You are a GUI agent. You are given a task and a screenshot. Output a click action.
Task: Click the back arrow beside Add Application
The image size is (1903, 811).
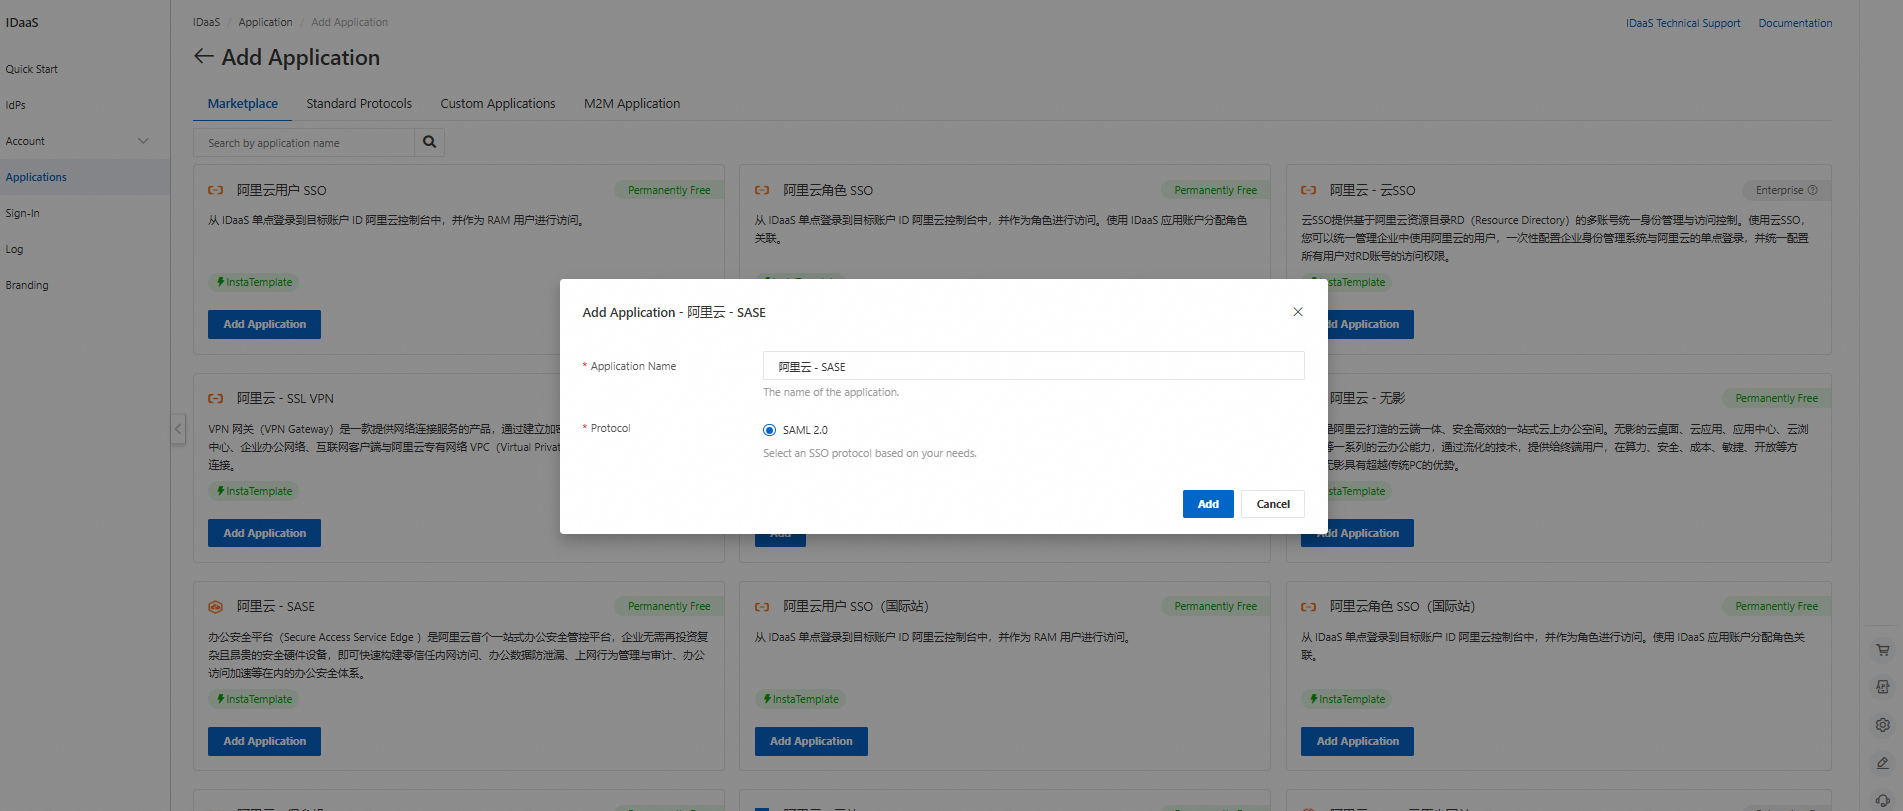pyautogui.click(x=204, y=57)
